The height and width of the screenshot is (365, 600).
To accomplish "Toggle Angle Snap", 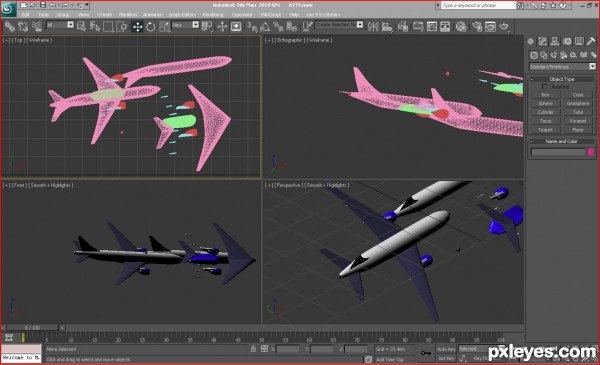I will (x=265, y=26).
